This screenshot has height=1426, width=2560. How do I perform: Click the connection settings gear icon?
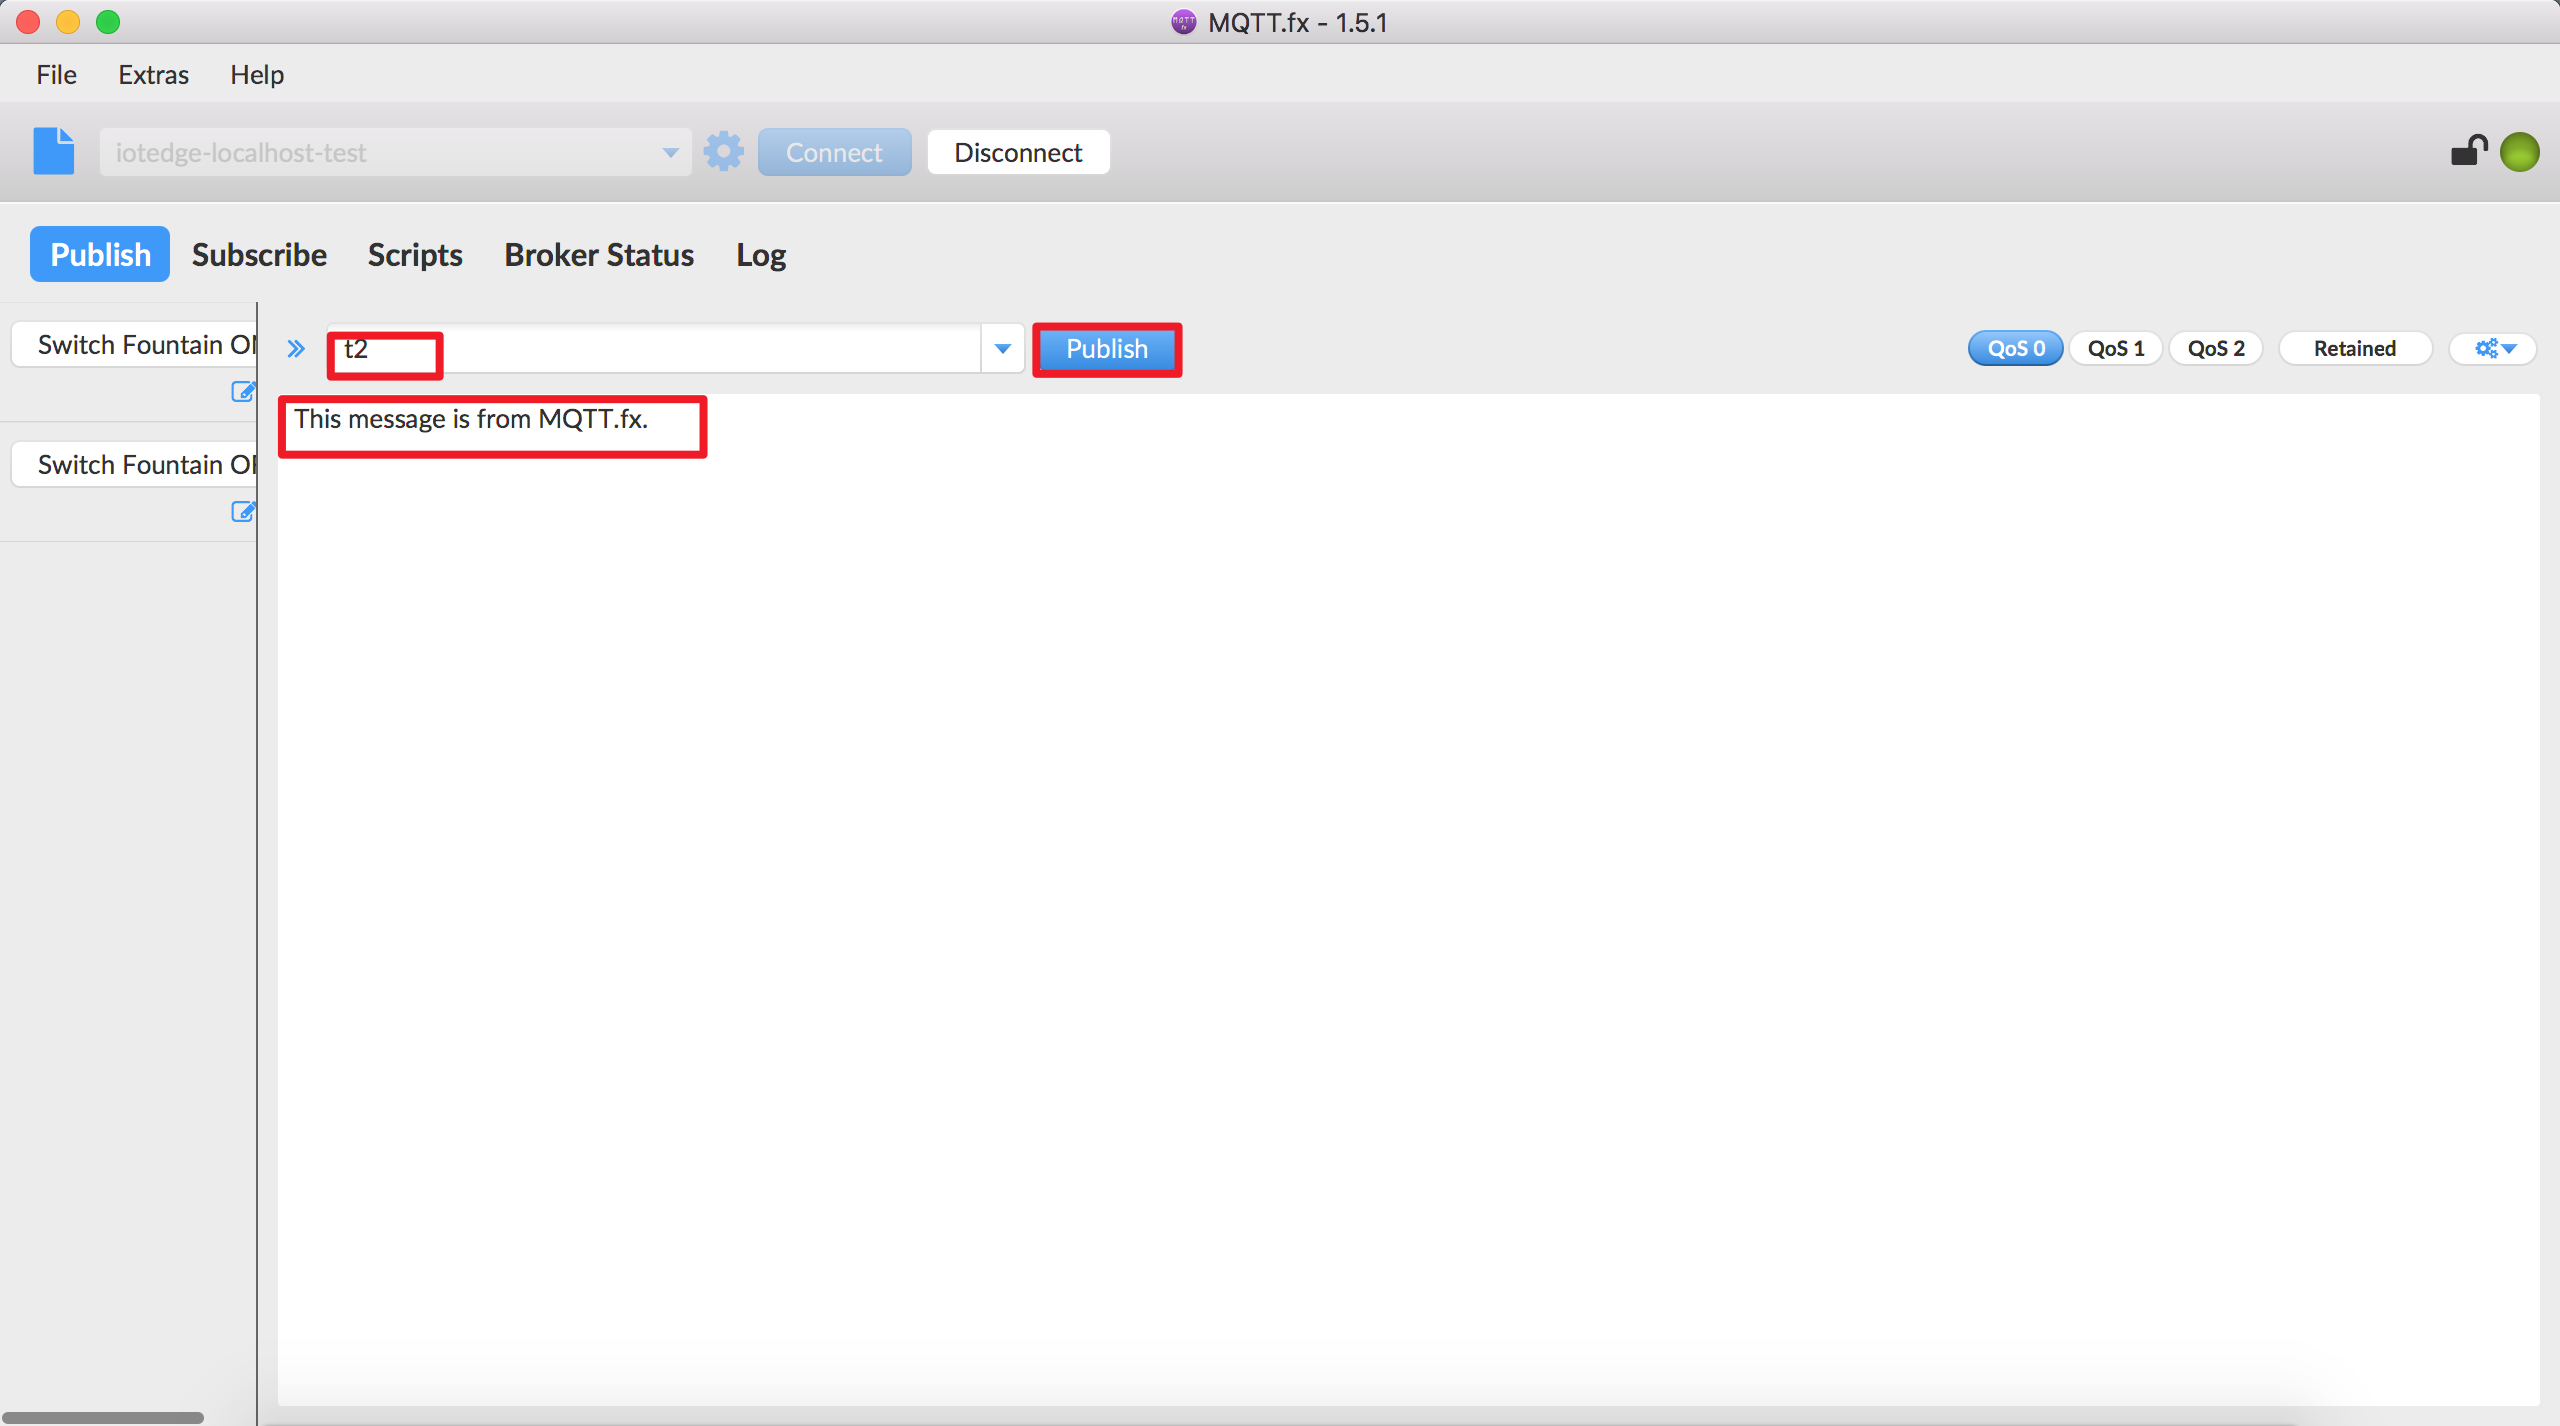click(x=723, y=151)
